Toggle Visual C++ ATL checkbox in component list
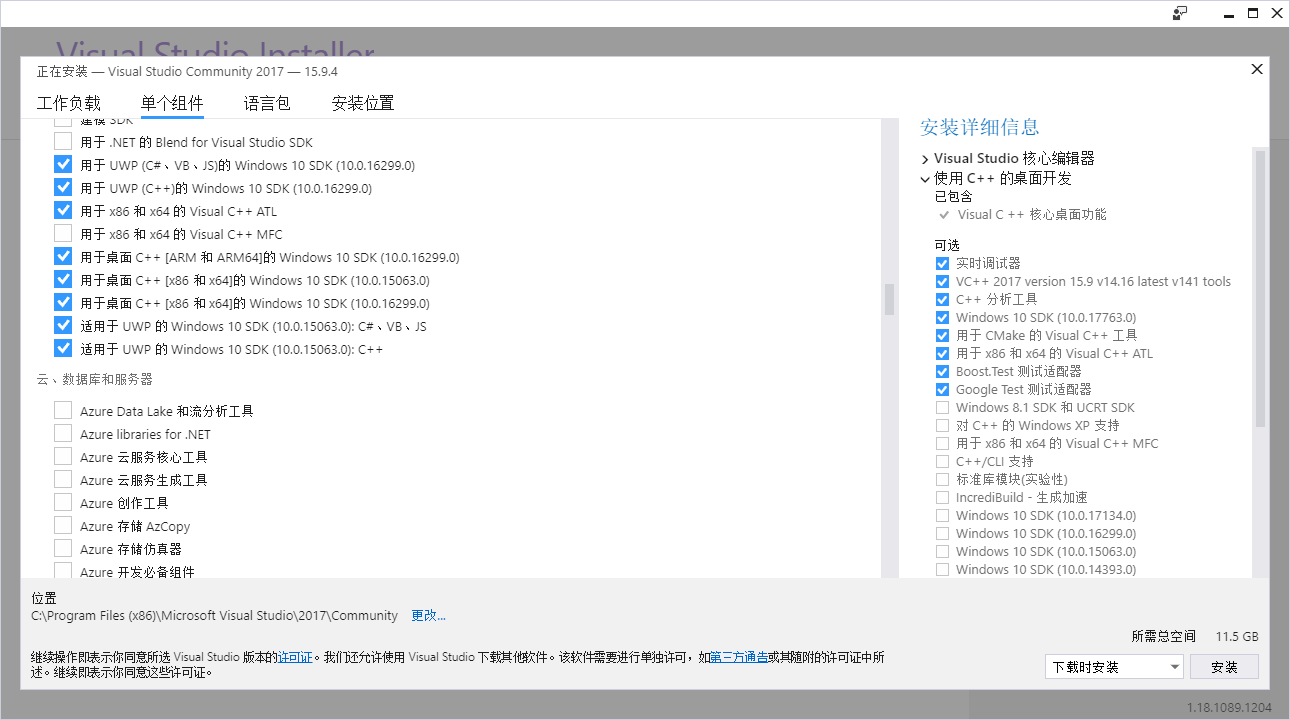Viewport: 1290px width, 720px height. (63, 211)
